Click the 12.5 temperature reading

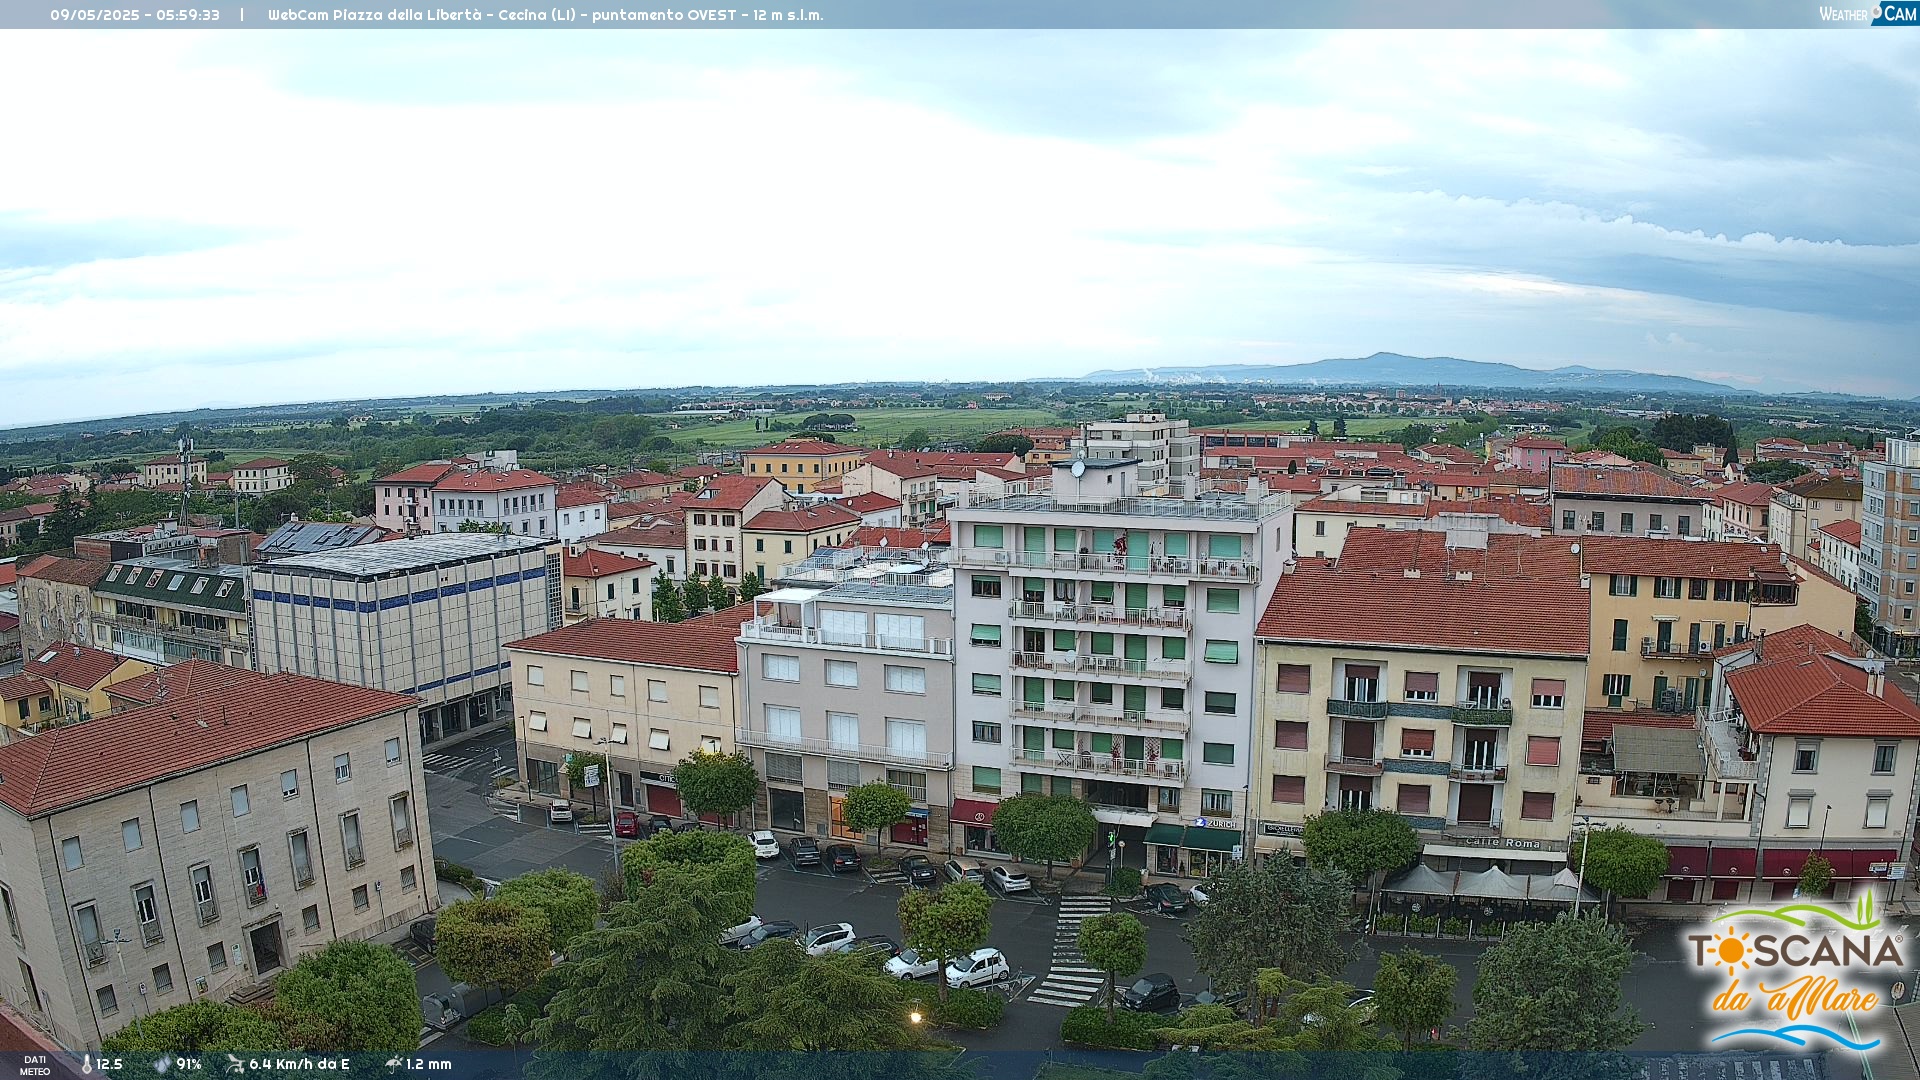109,1064
